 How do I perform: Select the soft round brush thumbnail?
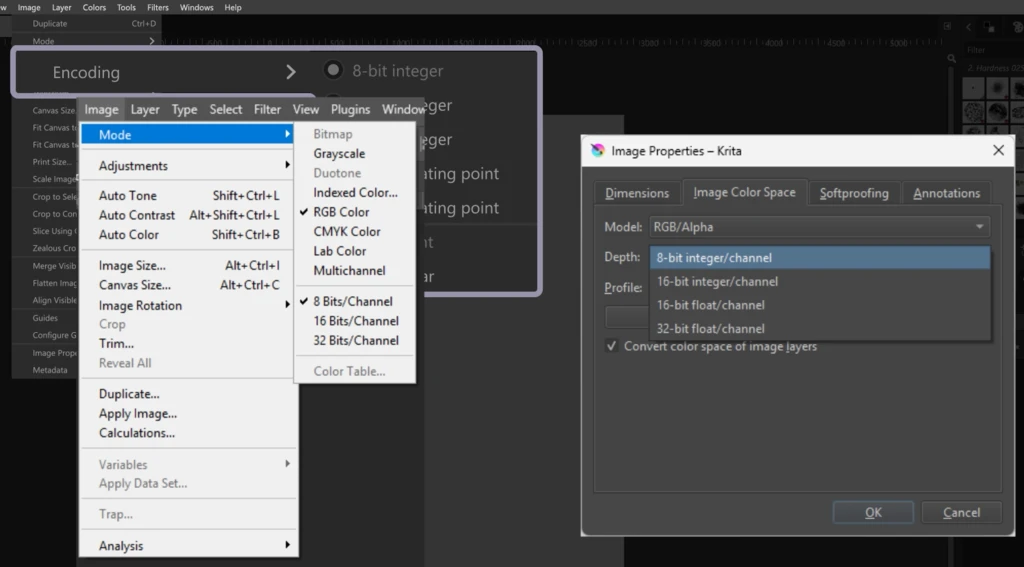click(x=997, y=88)
